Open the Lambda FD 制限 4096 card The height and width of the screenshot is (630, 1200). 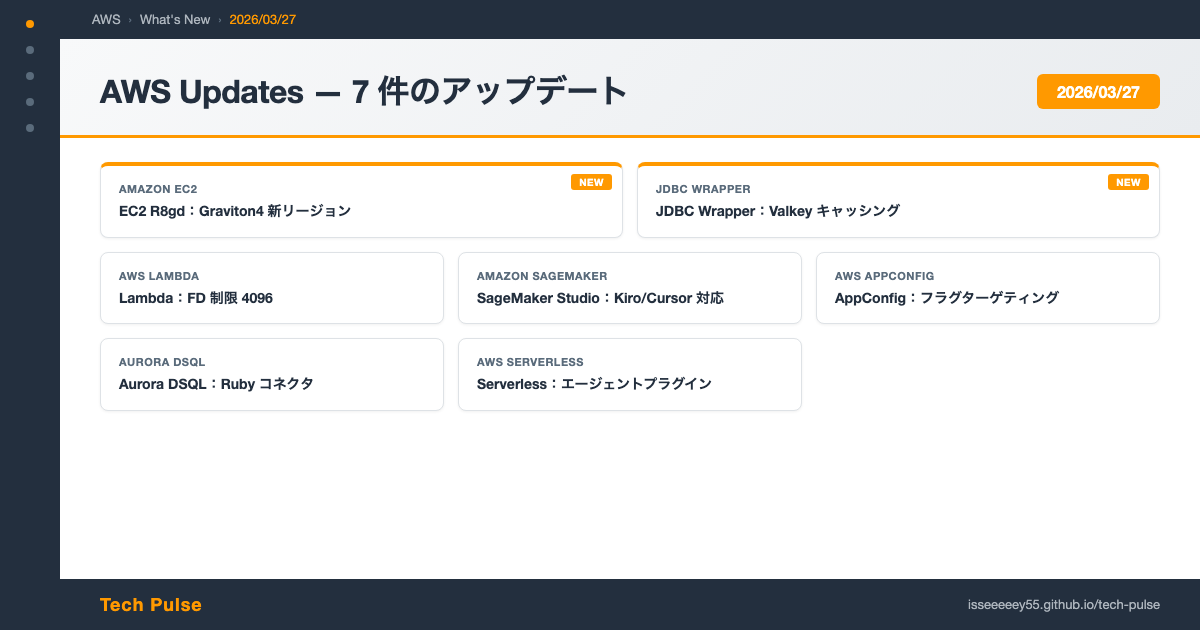271,288
